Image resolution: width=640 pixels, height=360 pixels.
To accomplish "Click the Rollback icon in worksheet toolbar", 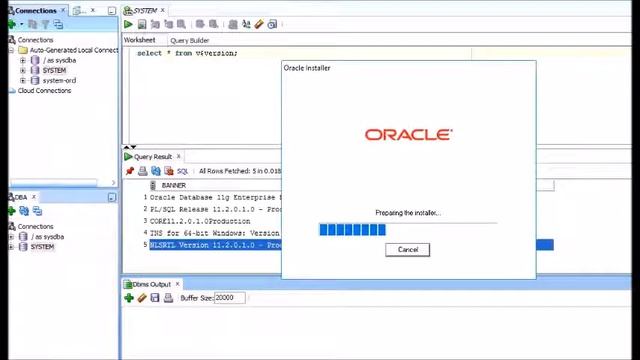I will 213,24.
